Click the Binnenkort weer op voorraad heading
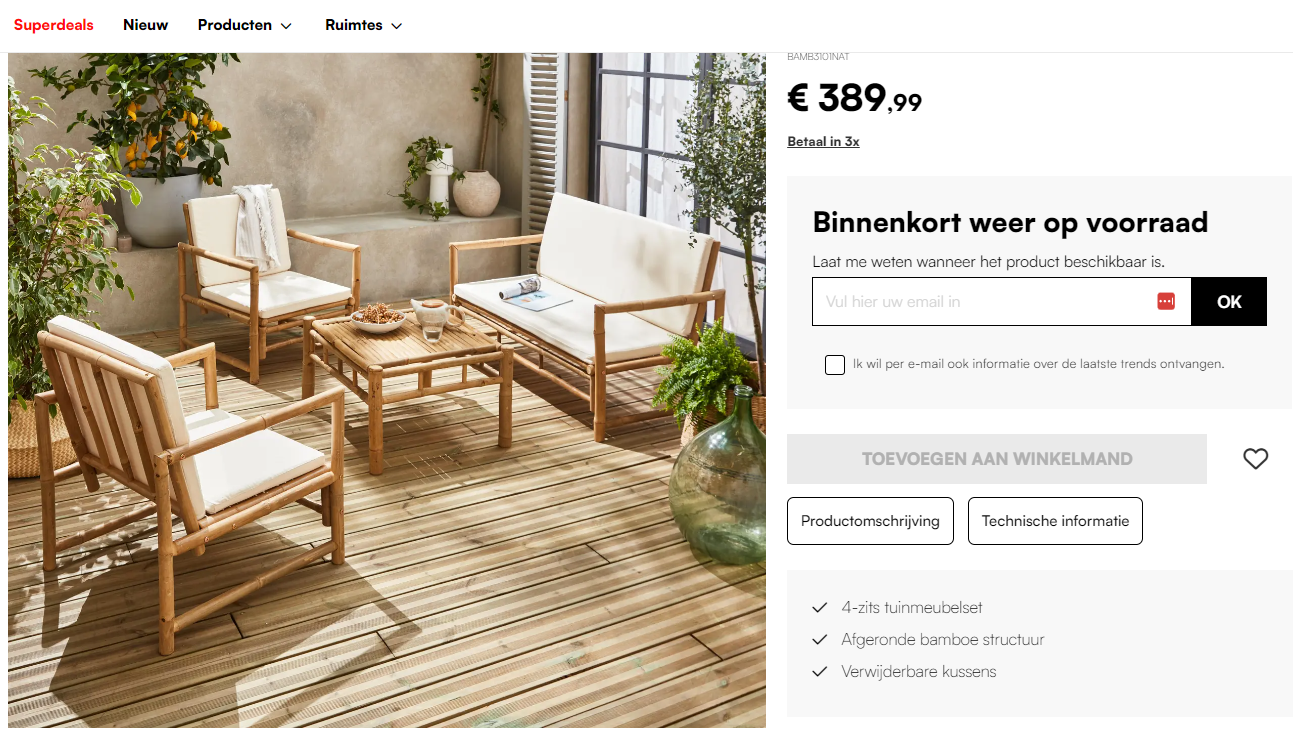The height and width of the screenshot is (736, 1293). 1010,221
